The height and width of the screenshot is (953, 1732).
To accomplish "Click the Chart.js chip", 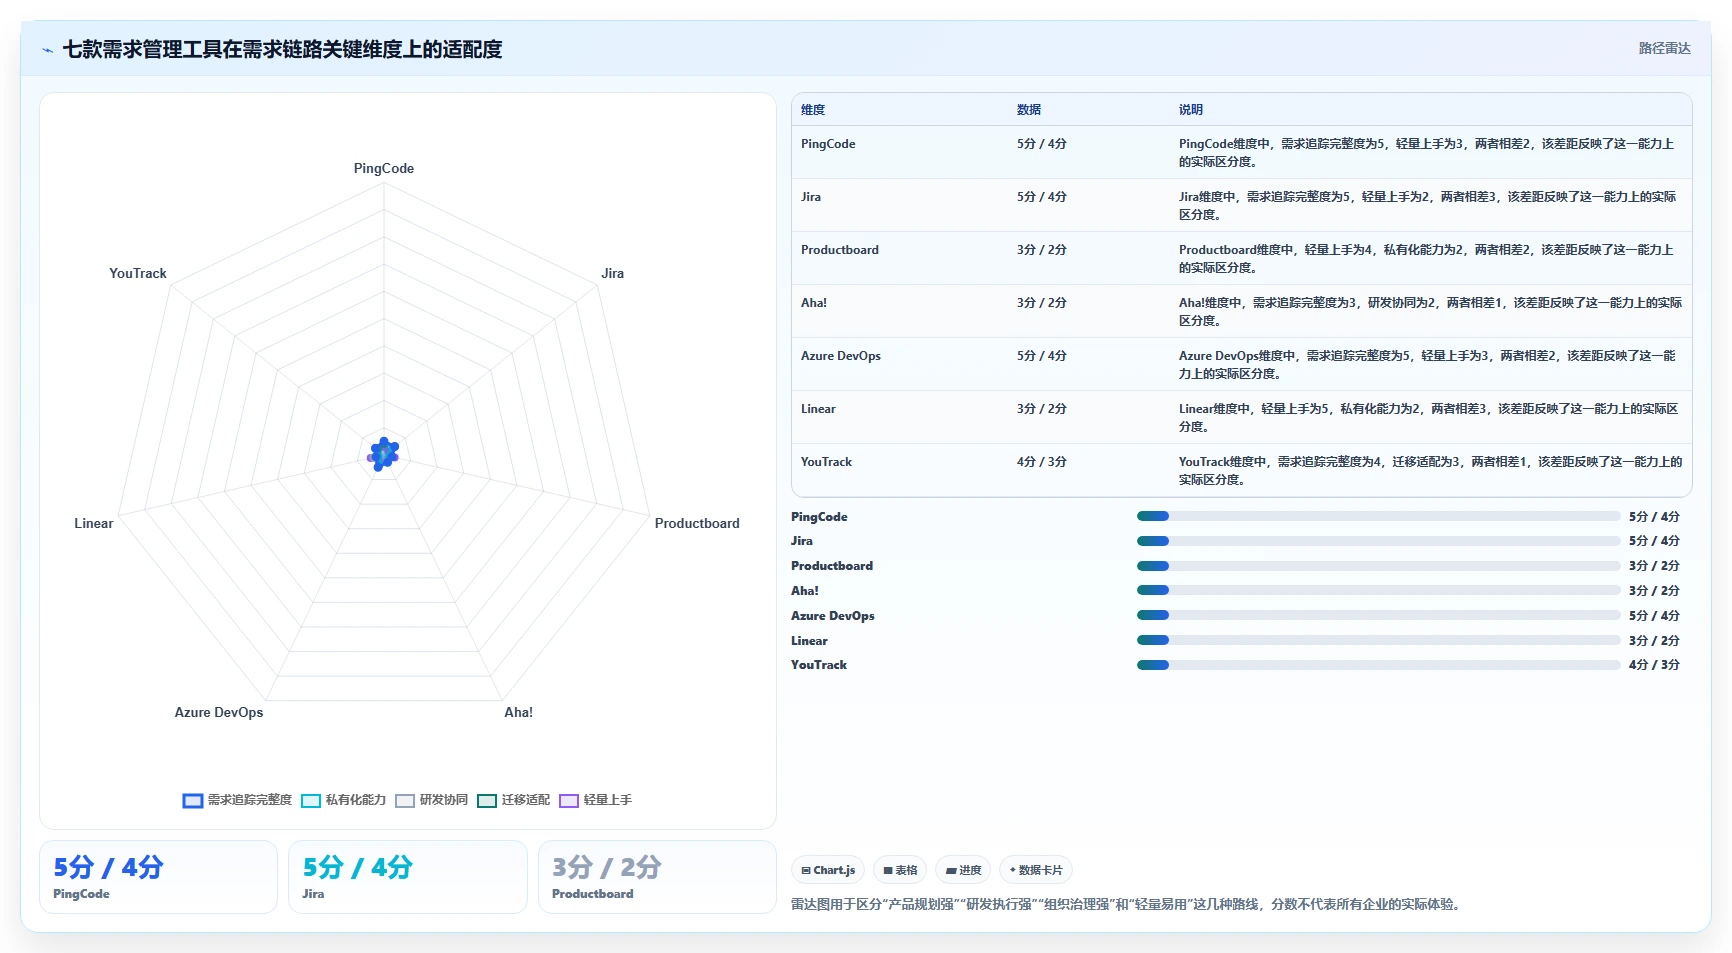I will pyautogui.click(x=828, y=870).
